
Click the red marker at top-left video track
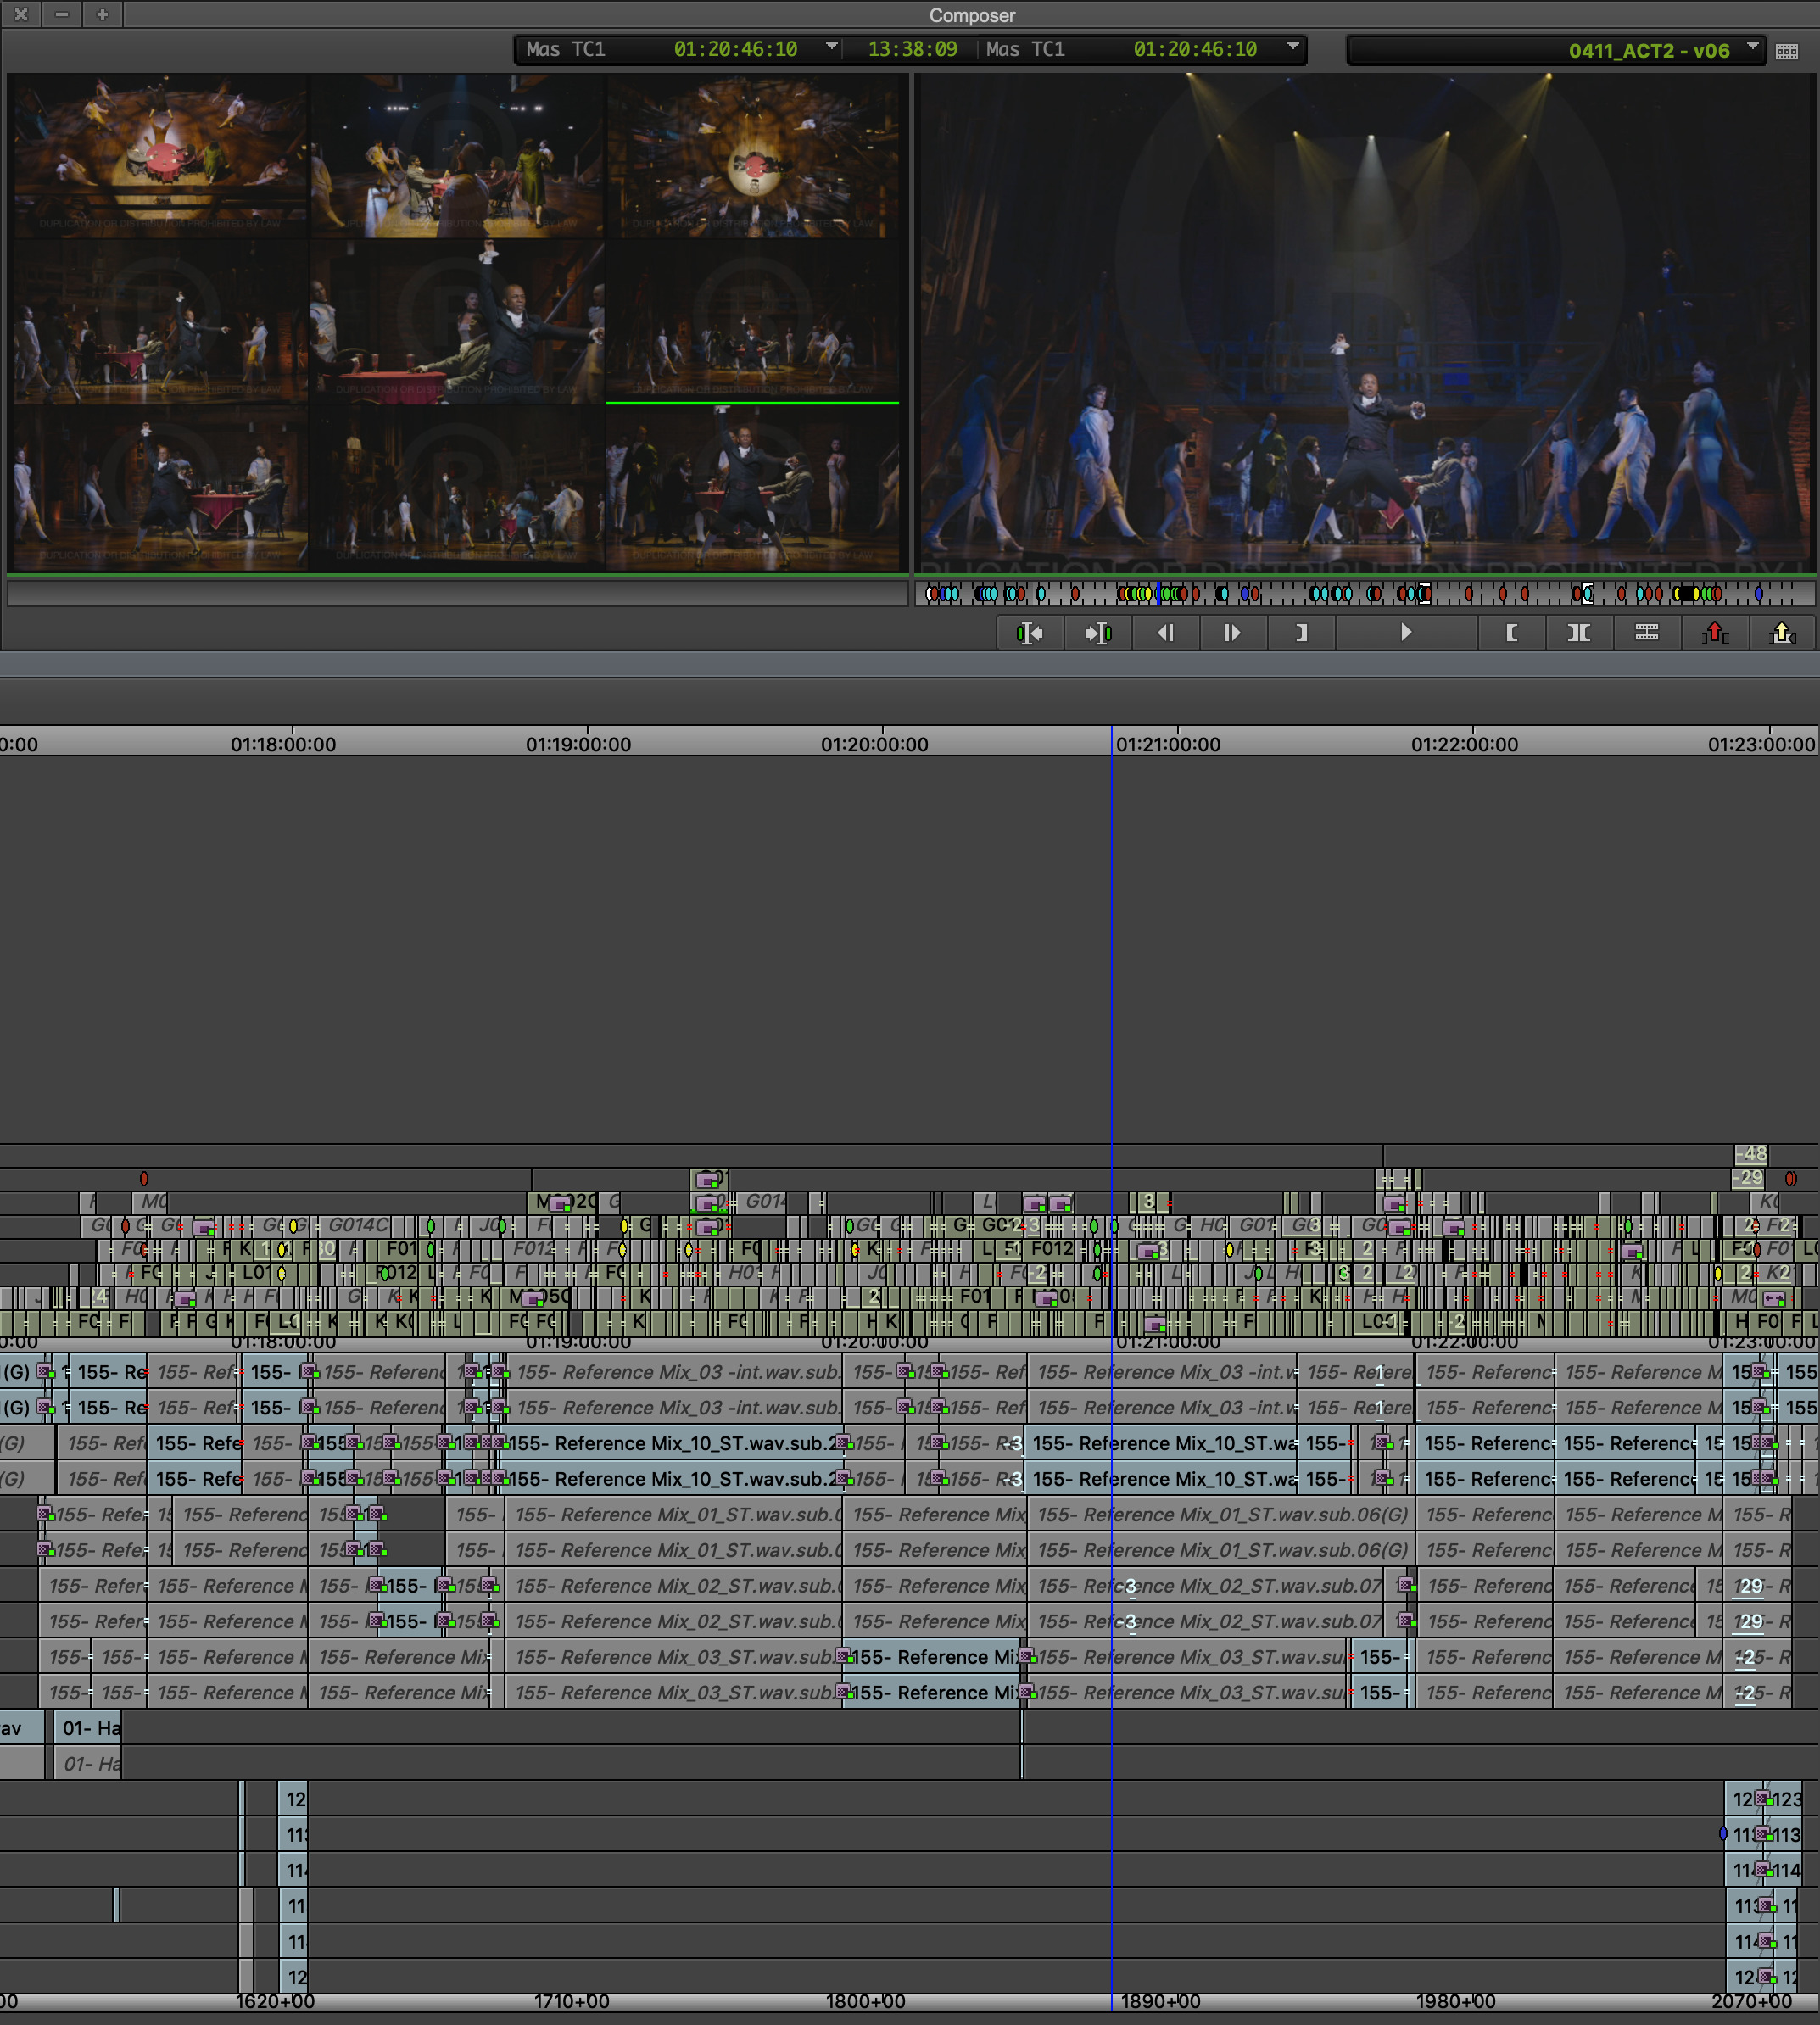(143, 1179)
